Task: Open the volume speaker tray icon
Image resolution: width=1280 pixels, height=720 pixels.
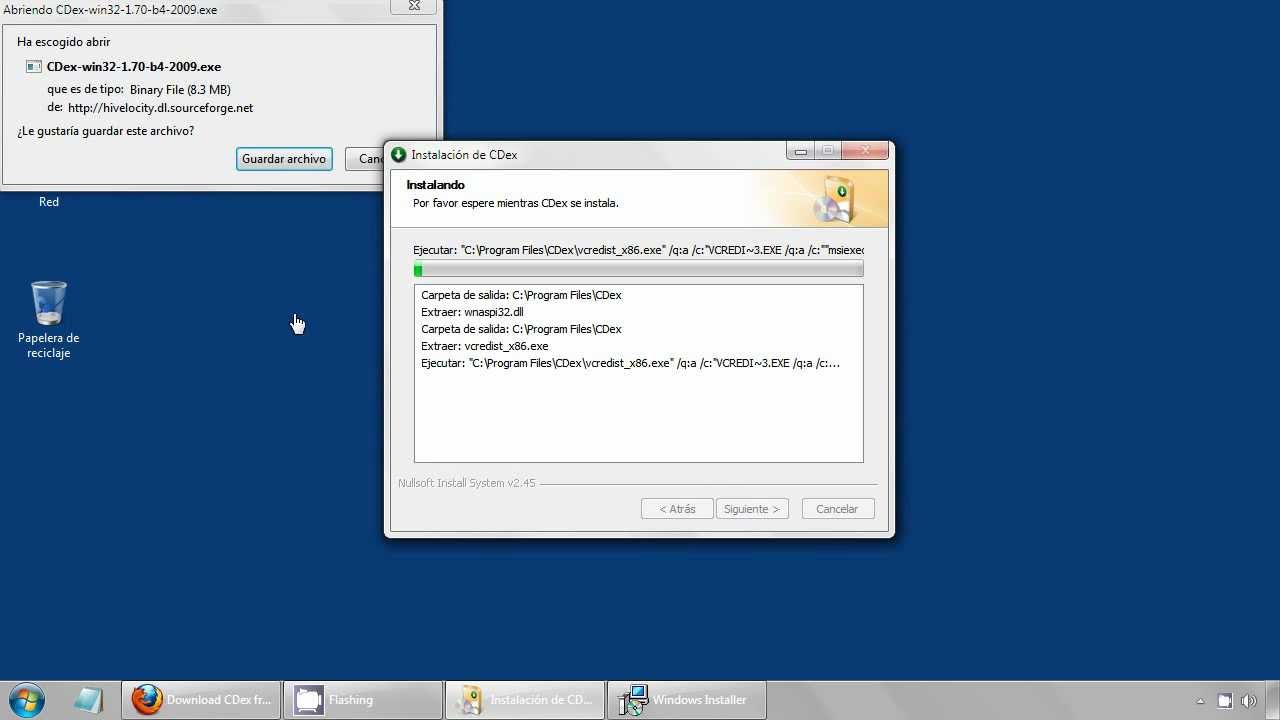Action: pos(1249,701)
